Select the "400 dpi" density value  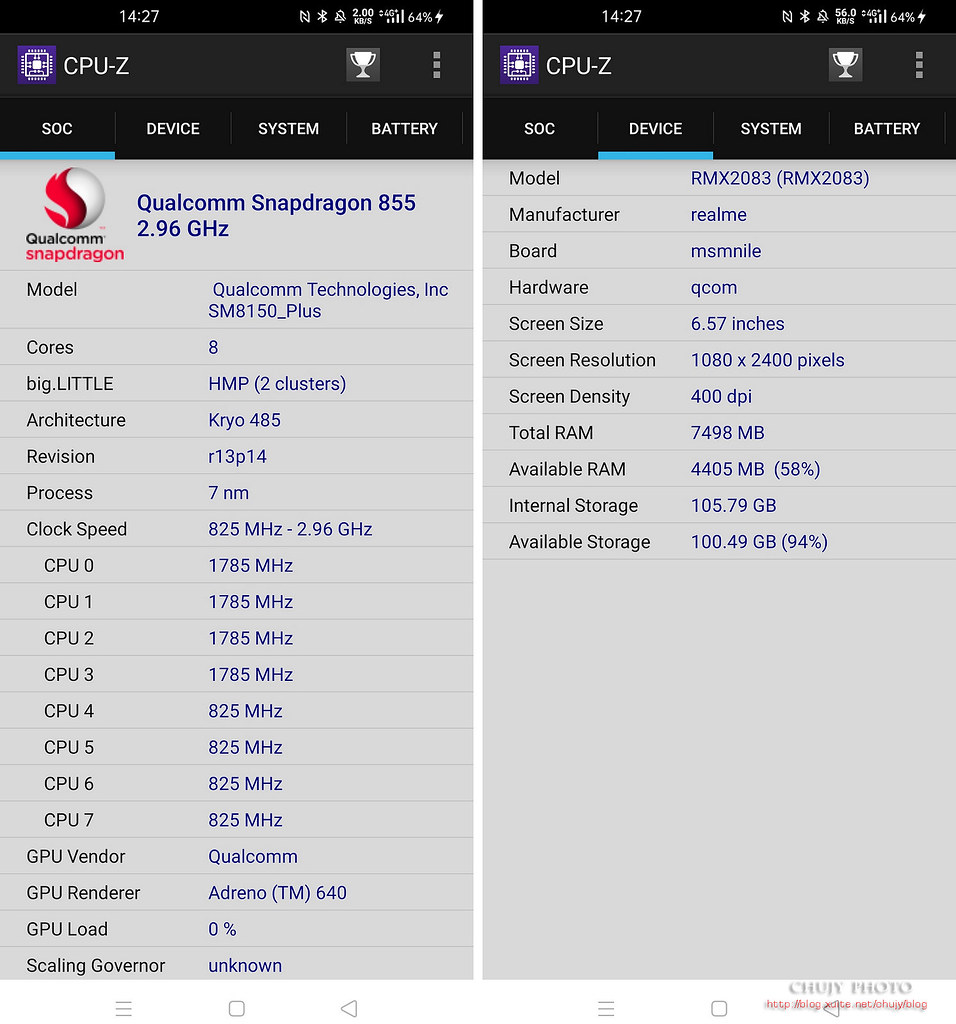[721, 396]
